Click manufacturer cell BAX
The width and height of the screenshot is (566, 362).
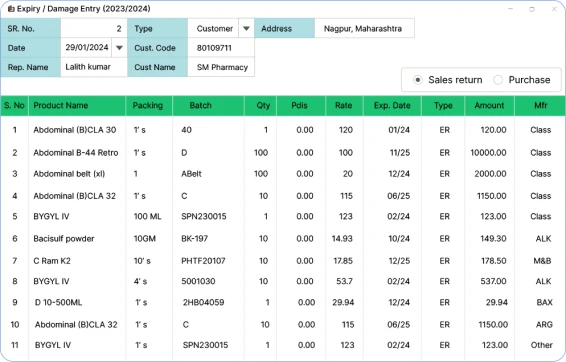[x=544, y=302]
